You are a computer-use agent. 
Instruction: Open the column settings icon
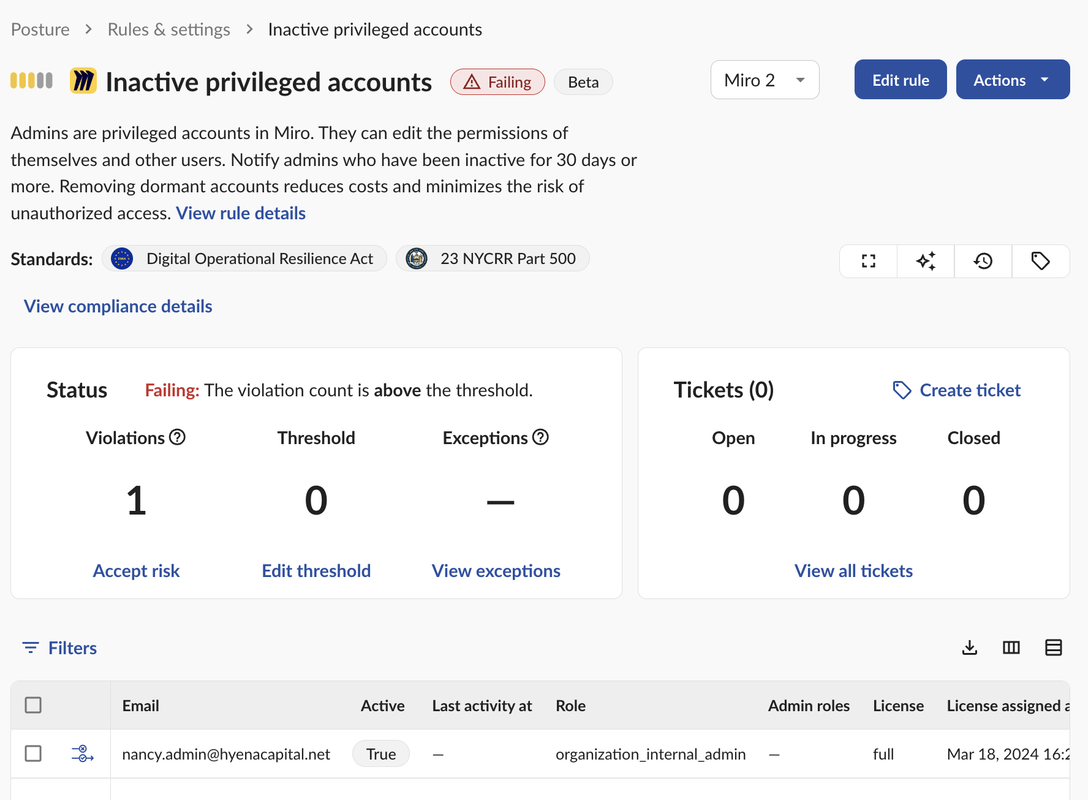click(1011, 648)
